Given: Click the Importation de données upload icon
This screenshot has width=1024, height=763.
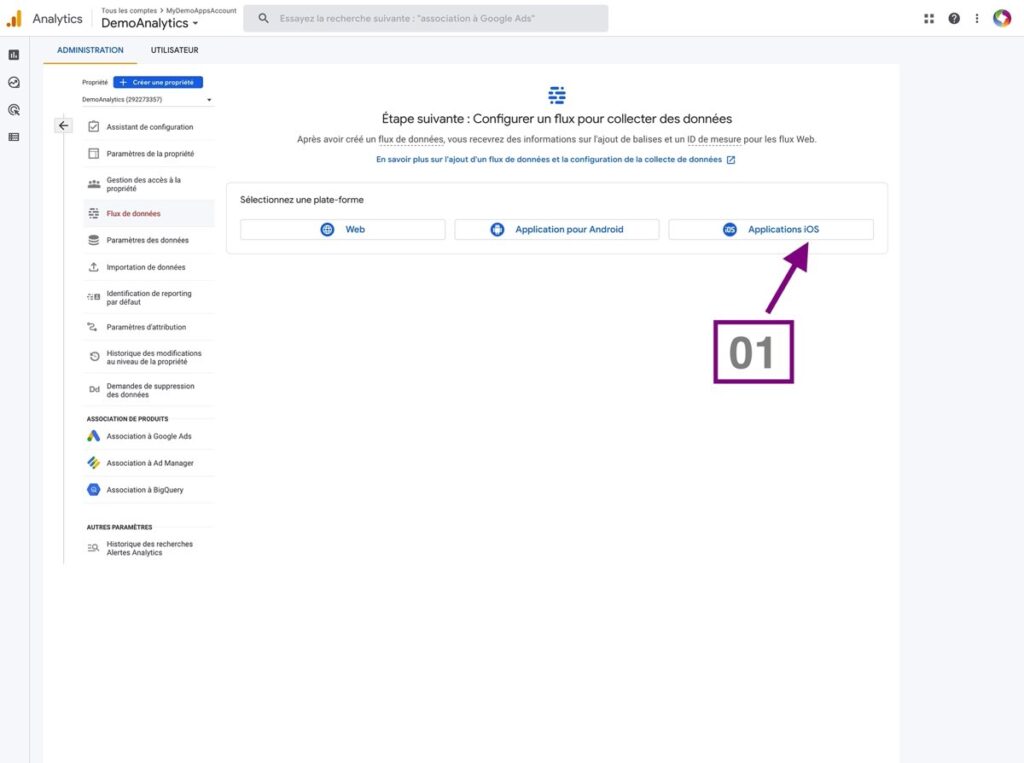Looking at the screenshot, I should coord(93,267).
